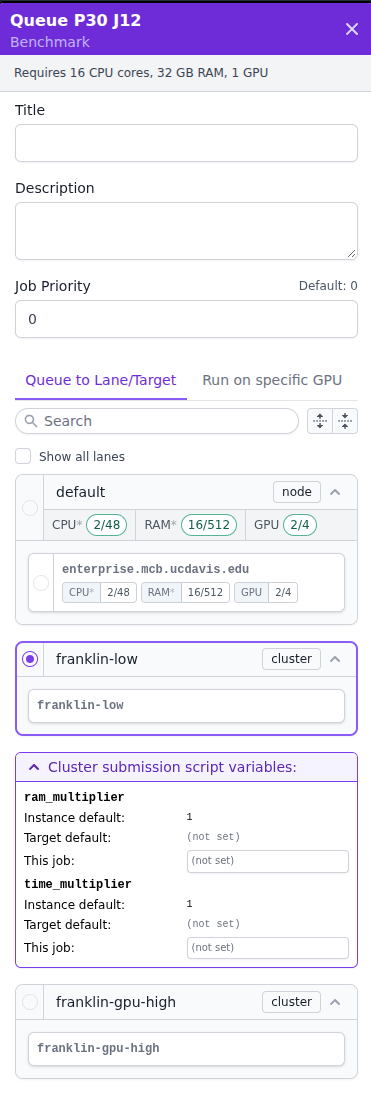Close the Queue P30 J12 dialog
This screenshot has height=1098, width=371.
[351, 29]
